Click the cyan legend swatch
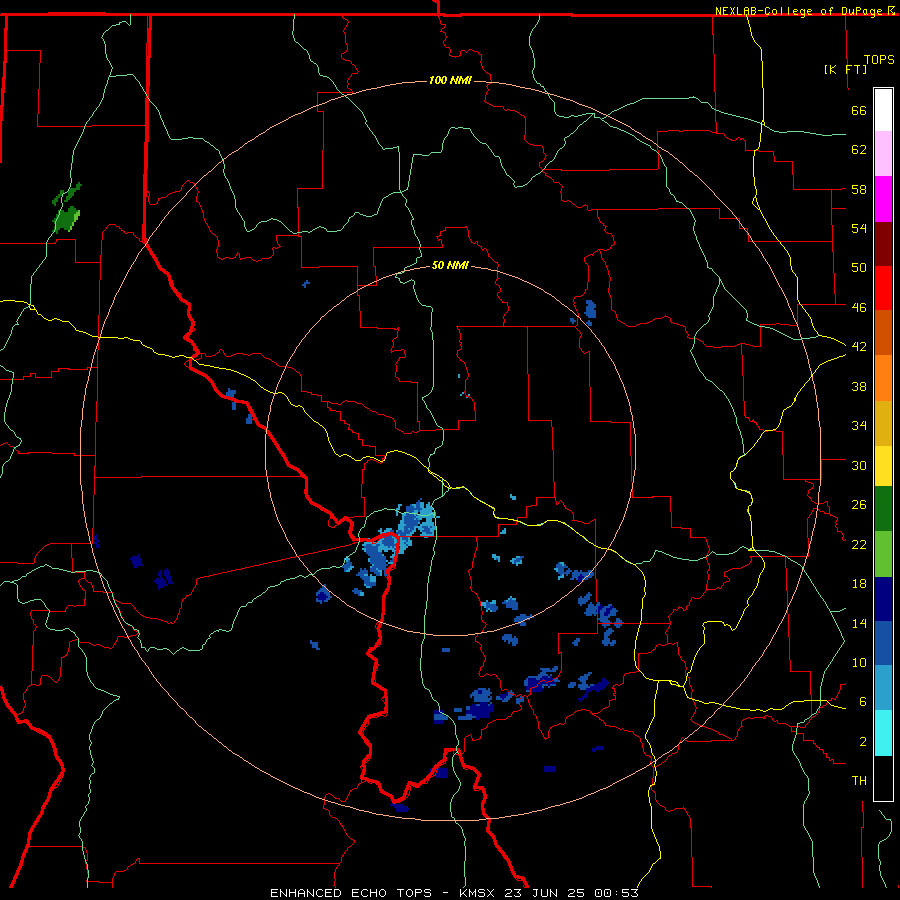Screen dimensions: 900x900 [x=883, y=733]
